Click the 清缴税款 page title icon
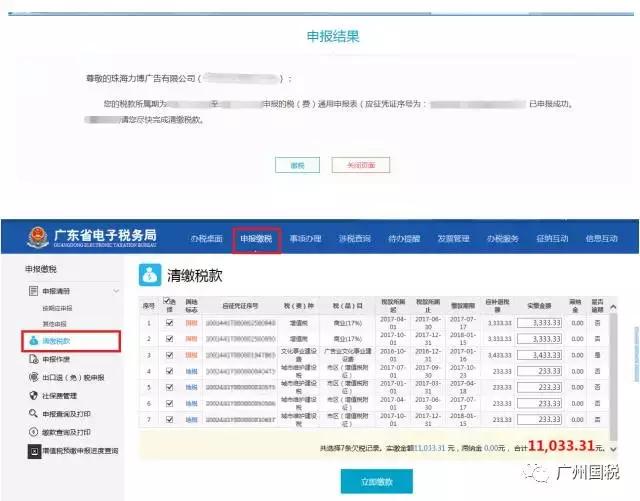 click(150, 275)
